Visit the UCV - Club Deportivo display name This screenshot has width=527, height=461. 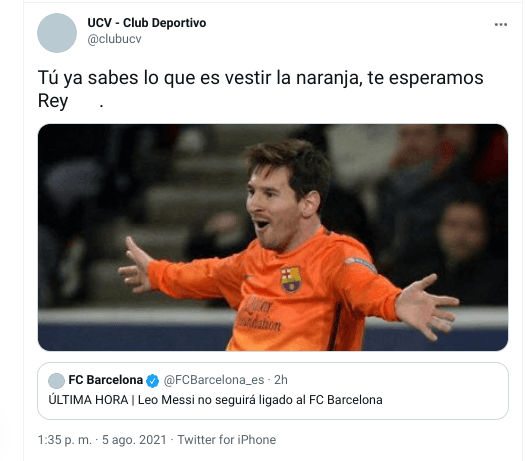(x=147, y=23)
